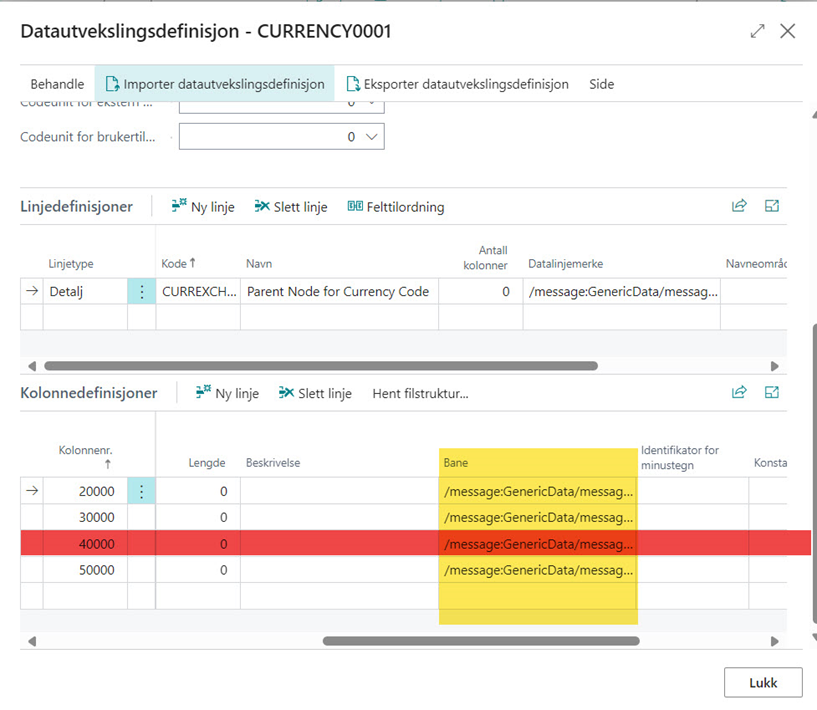This screenshot has width=817, height=710.
Task: Select column number 40000 cell
Action: pos(85,544)
